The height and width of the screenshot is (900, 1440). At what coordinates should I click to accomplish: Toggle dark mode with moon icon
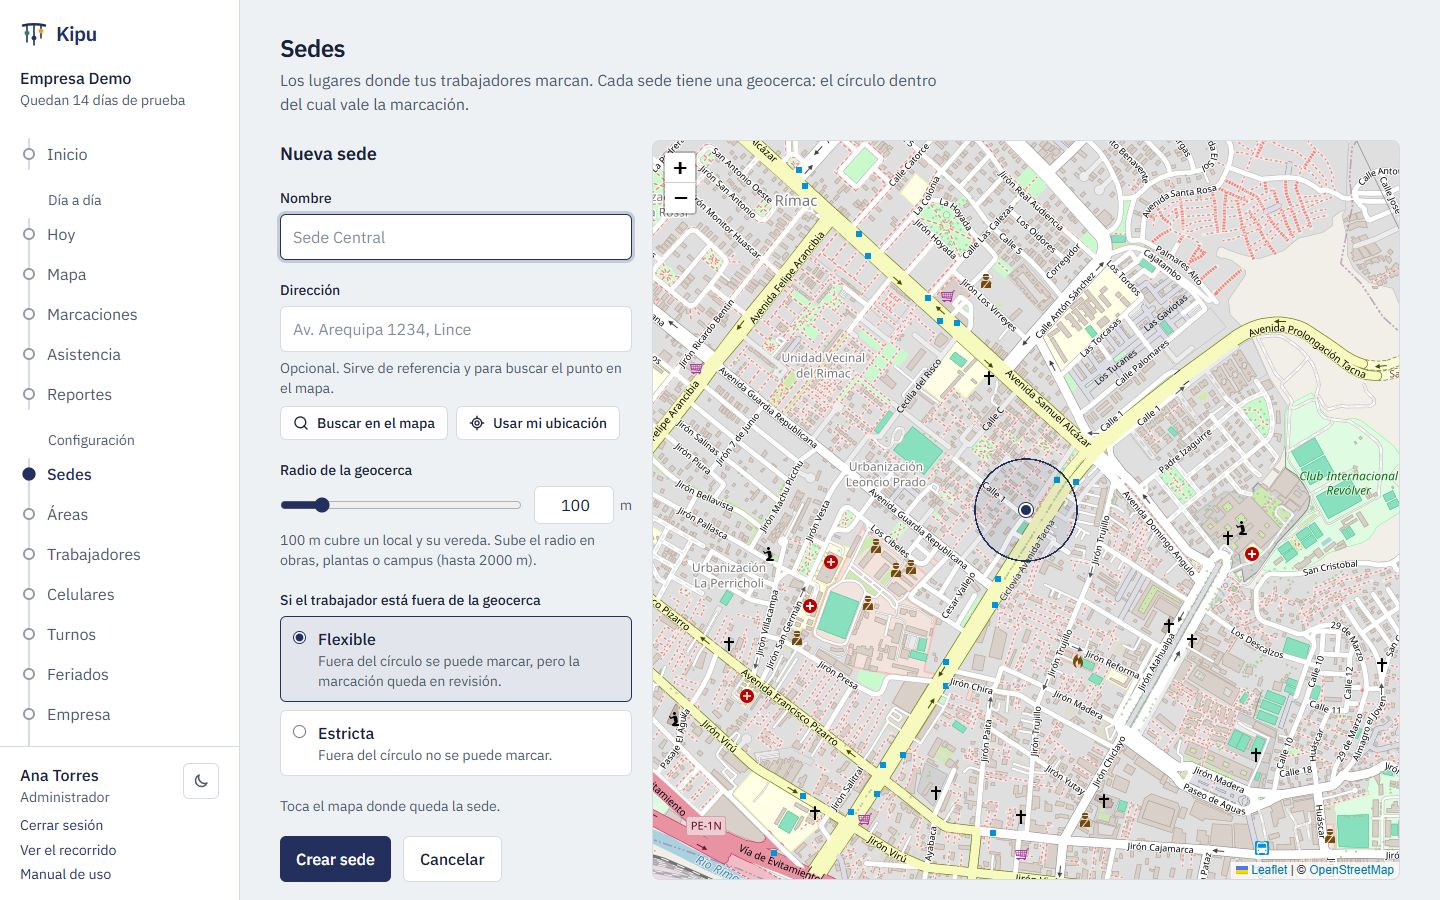click(x=201, y=781)
